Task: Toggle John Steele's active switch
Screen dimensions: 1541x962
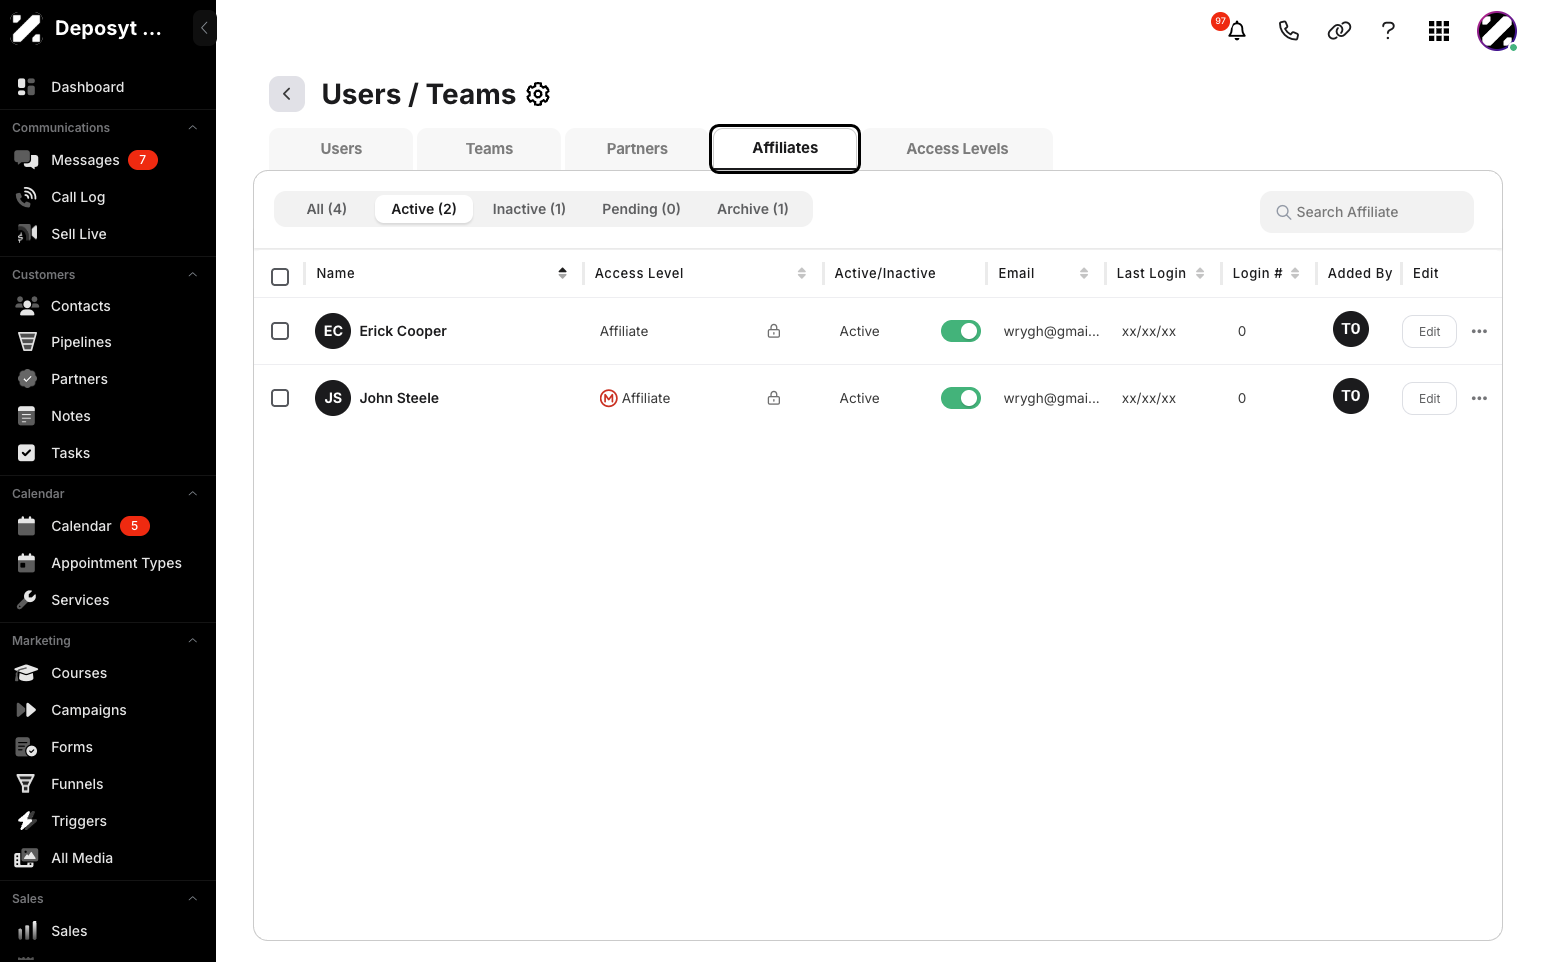Action: coord(961,398)
